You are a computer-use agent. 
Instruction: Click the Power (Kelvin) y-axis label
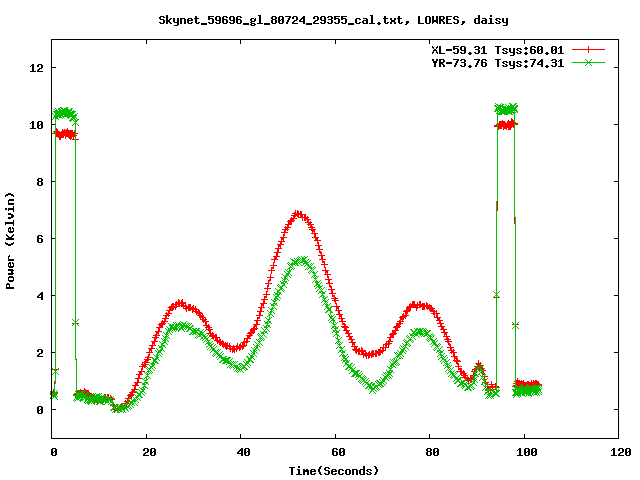(x=10, y=240)
